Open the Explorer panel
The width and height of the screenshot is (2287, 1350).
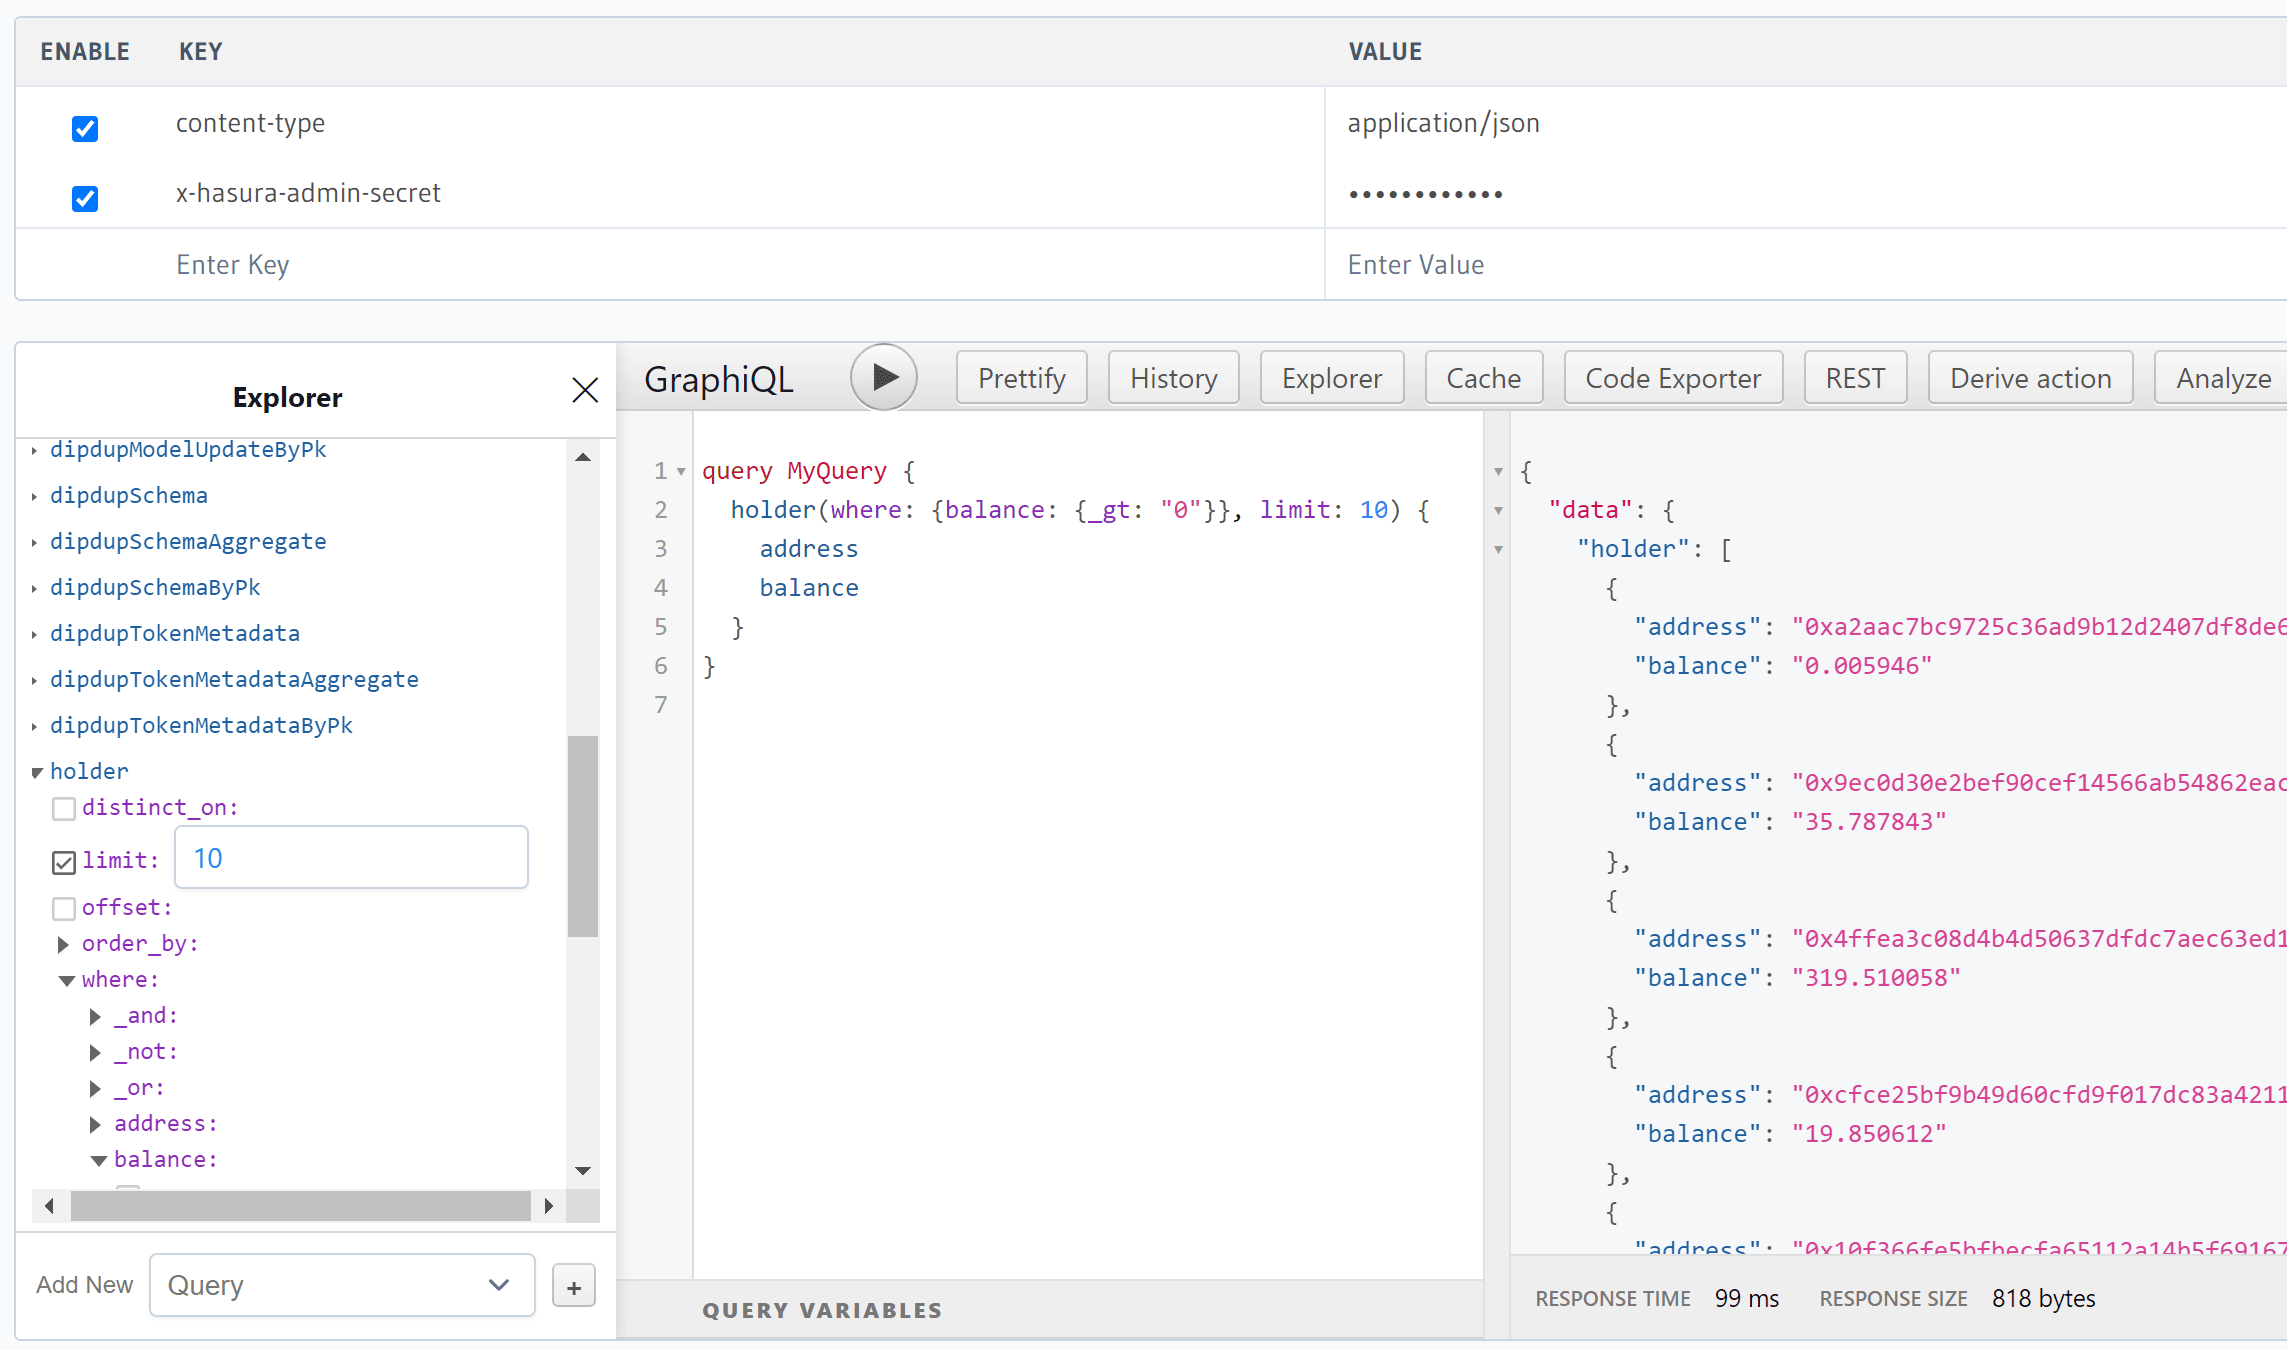pyautogui.click(x=1331, y=376)
